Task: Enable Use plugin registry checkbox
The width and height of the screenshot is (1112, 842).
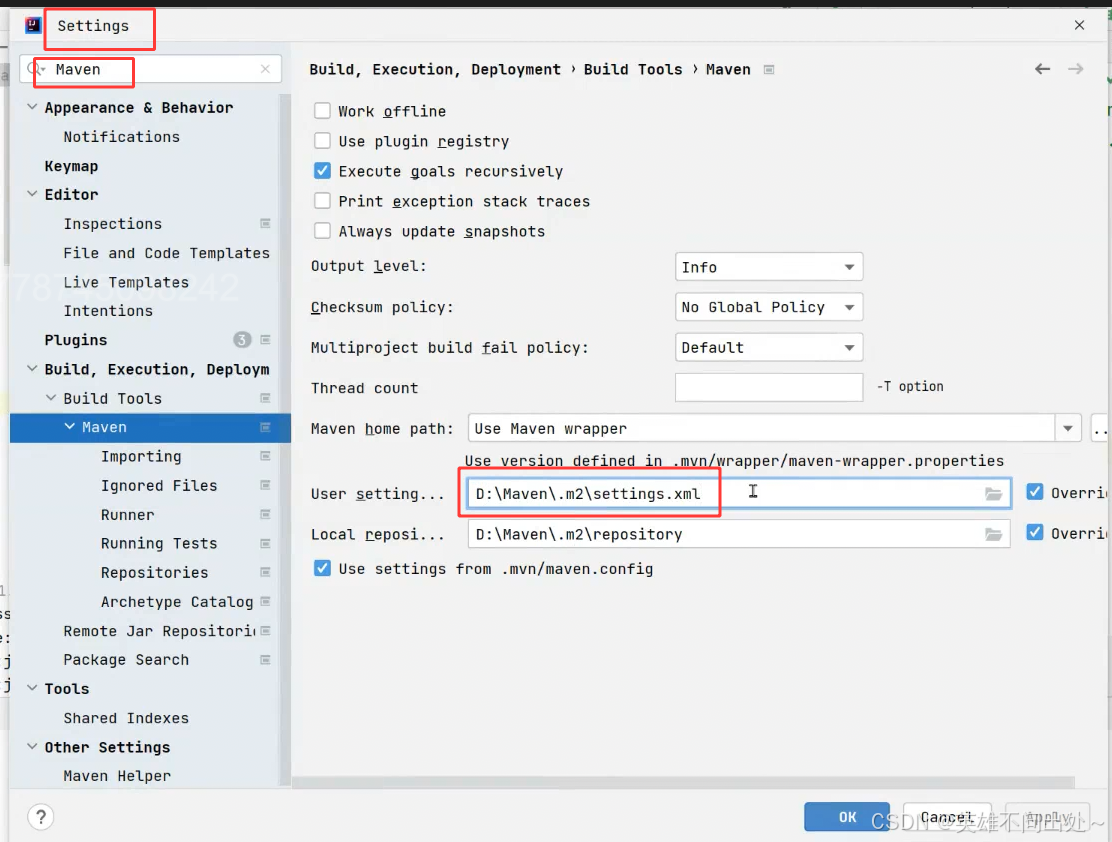Action: 322,140
